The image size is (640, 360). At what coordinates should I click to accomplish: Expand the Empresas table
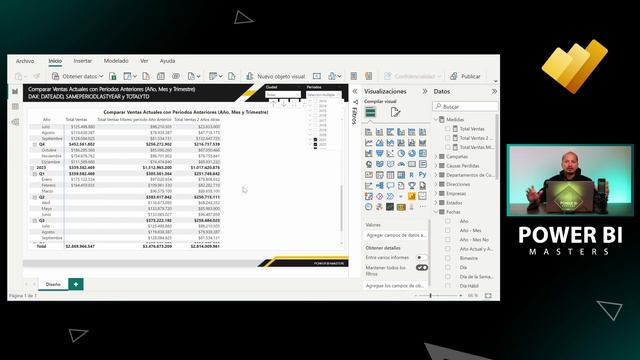[x=436, y=193]
